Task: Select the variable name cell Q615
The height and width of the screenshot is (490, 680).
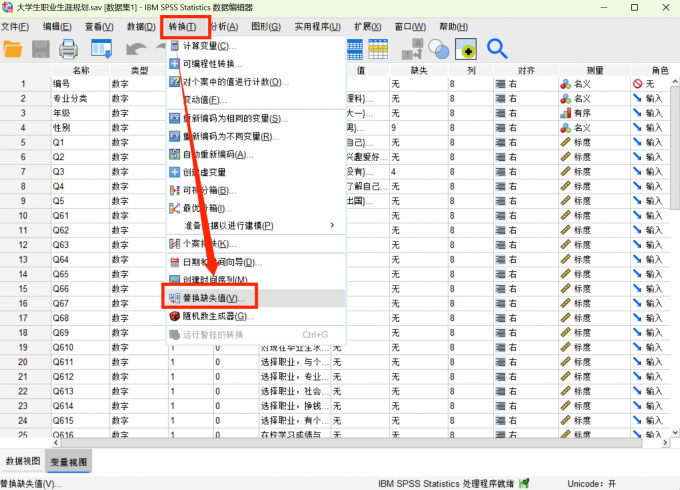Action: click(81, 421)
